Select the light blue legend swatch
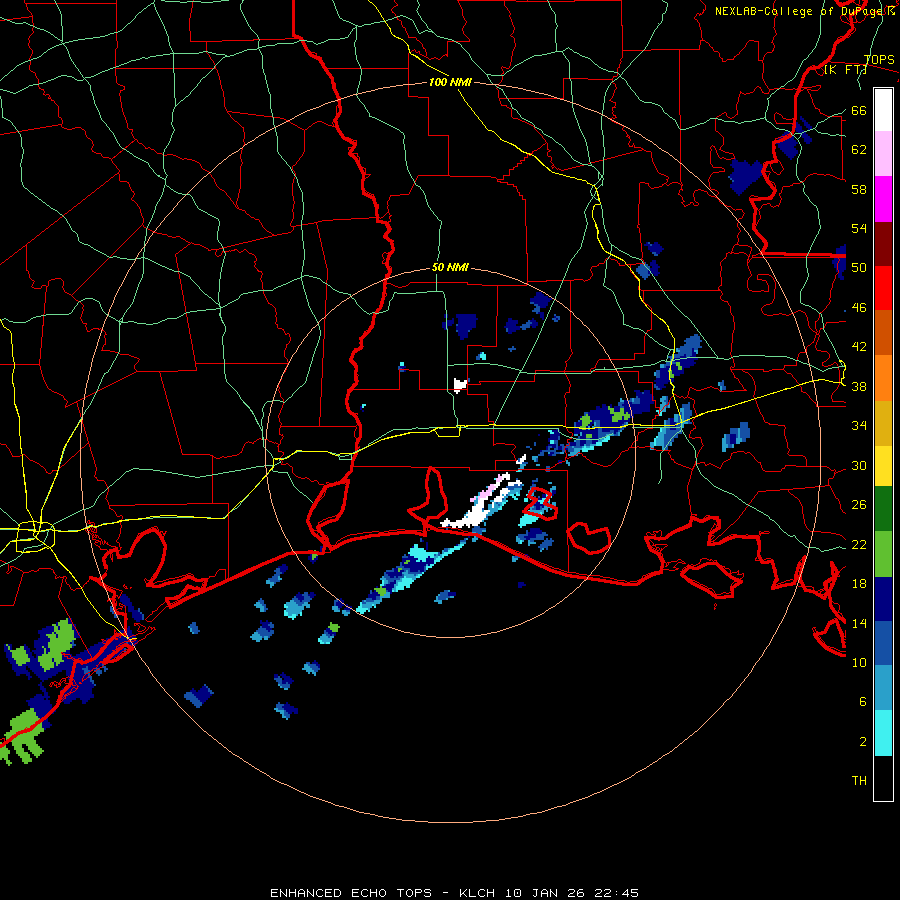This screenshot has width=900, height=900. tap(883, 688)
